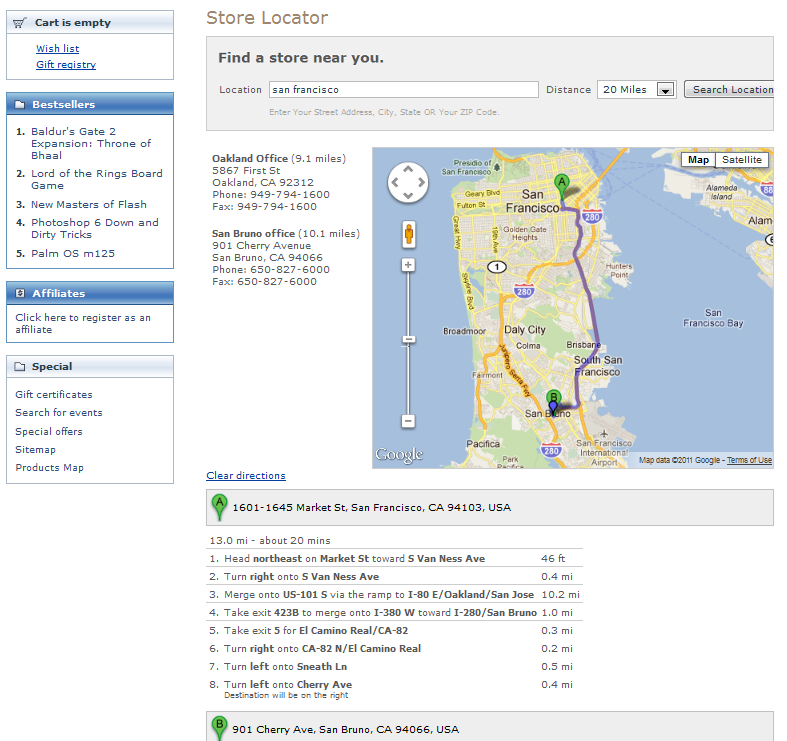The height and width of the screenshot is (741, 787).
Task: Click marker A on the map
Action: click(562, 186)
